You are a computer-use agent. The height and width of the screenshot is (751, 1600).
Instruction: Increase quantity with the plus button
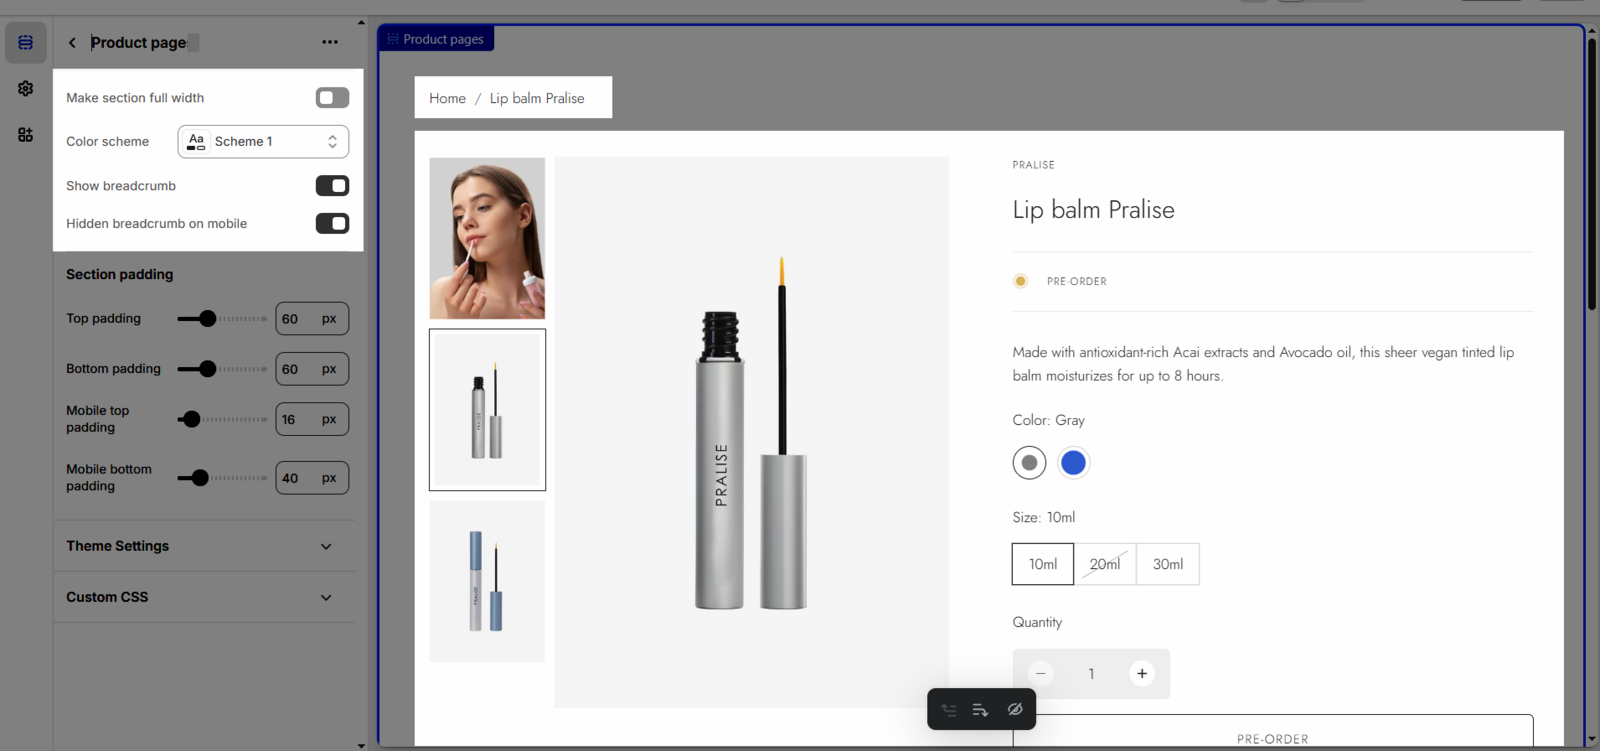tap(1142, 673)
